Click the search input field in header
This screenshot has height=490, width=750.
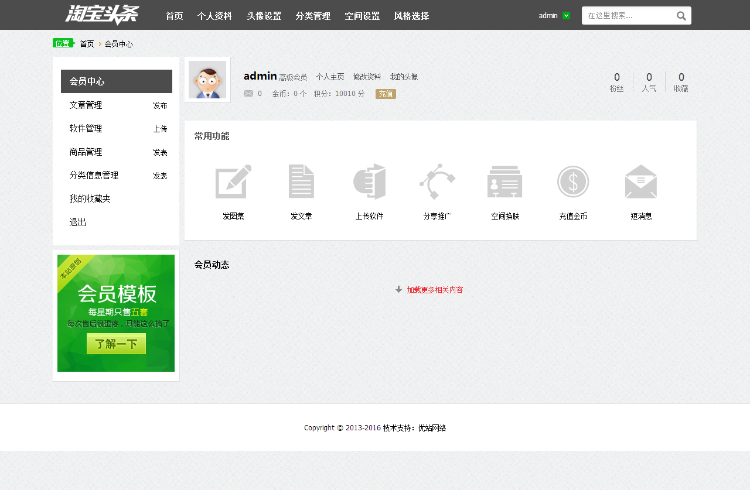pos(627,16)
